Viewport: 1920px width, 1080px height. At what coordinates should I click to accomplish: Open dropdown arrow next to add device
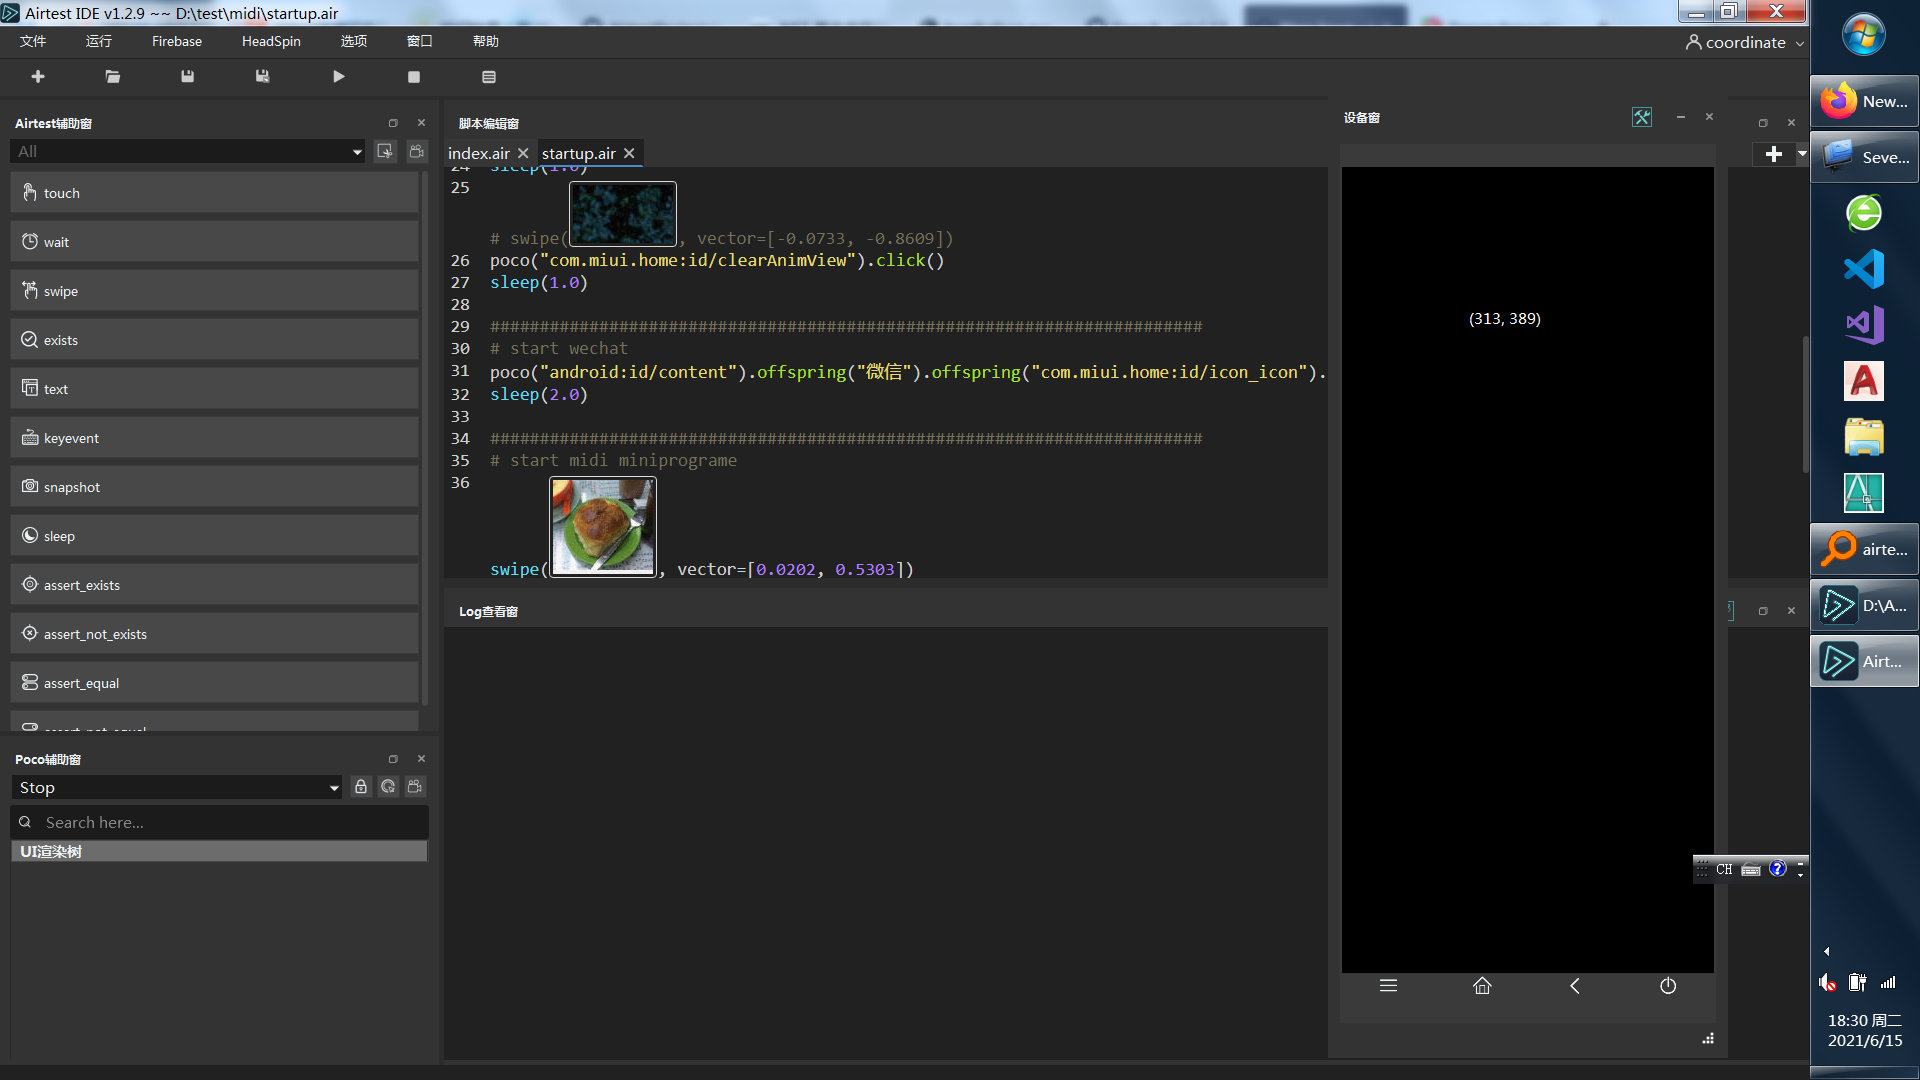[x=1802, y=154]
